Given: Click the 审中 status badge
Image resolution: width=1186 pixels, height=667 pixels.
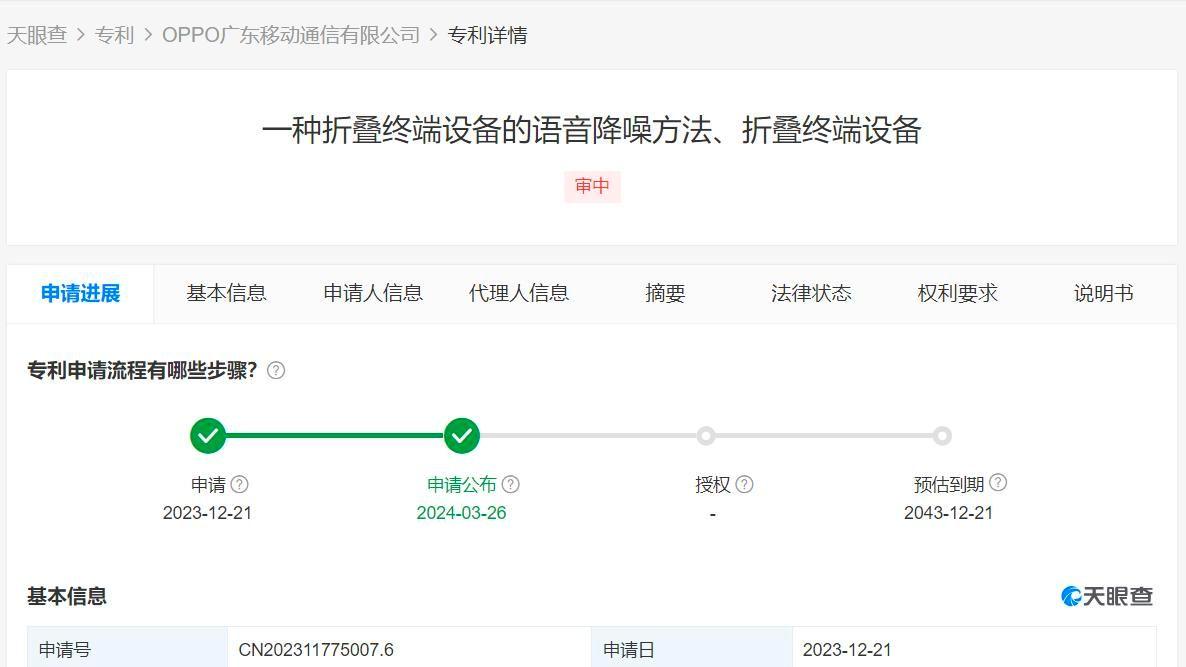Looking at the screenshot, I should 592,186.
